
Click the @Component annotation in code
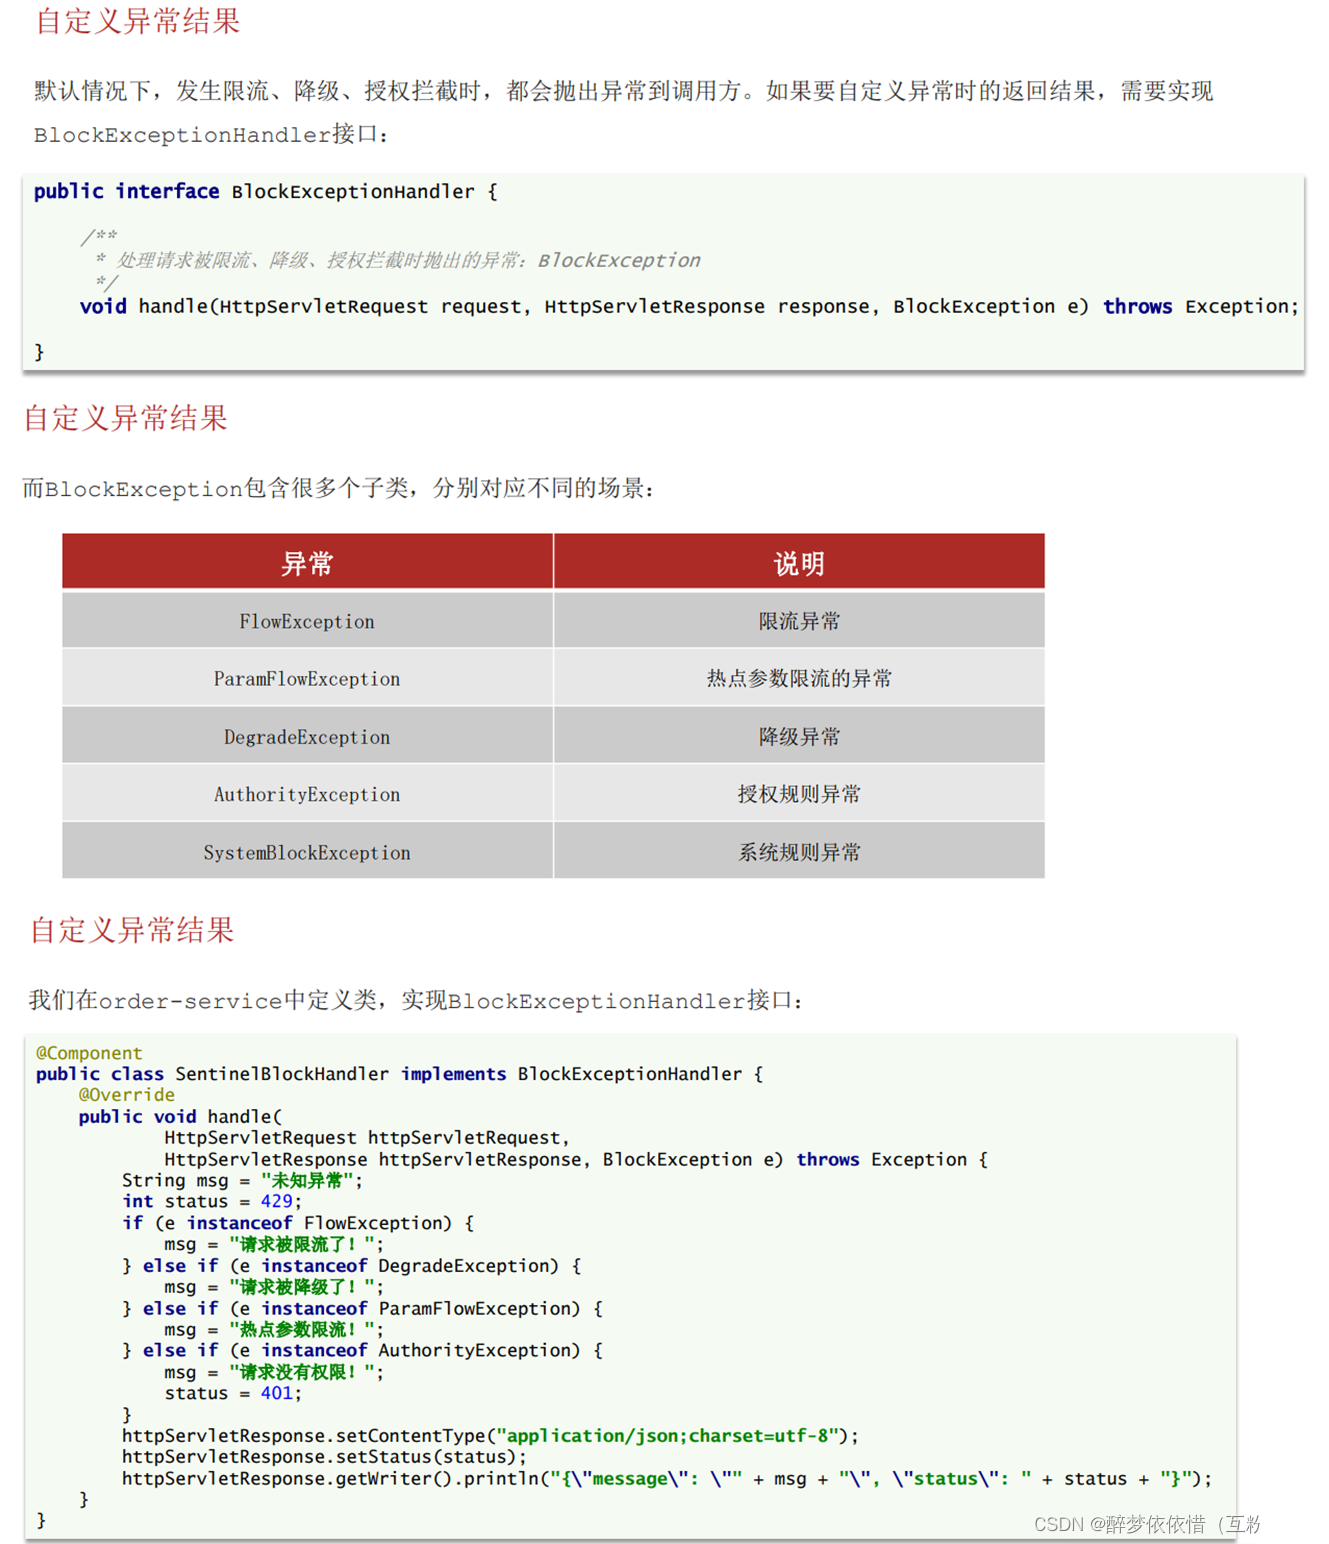(89, 1053)
